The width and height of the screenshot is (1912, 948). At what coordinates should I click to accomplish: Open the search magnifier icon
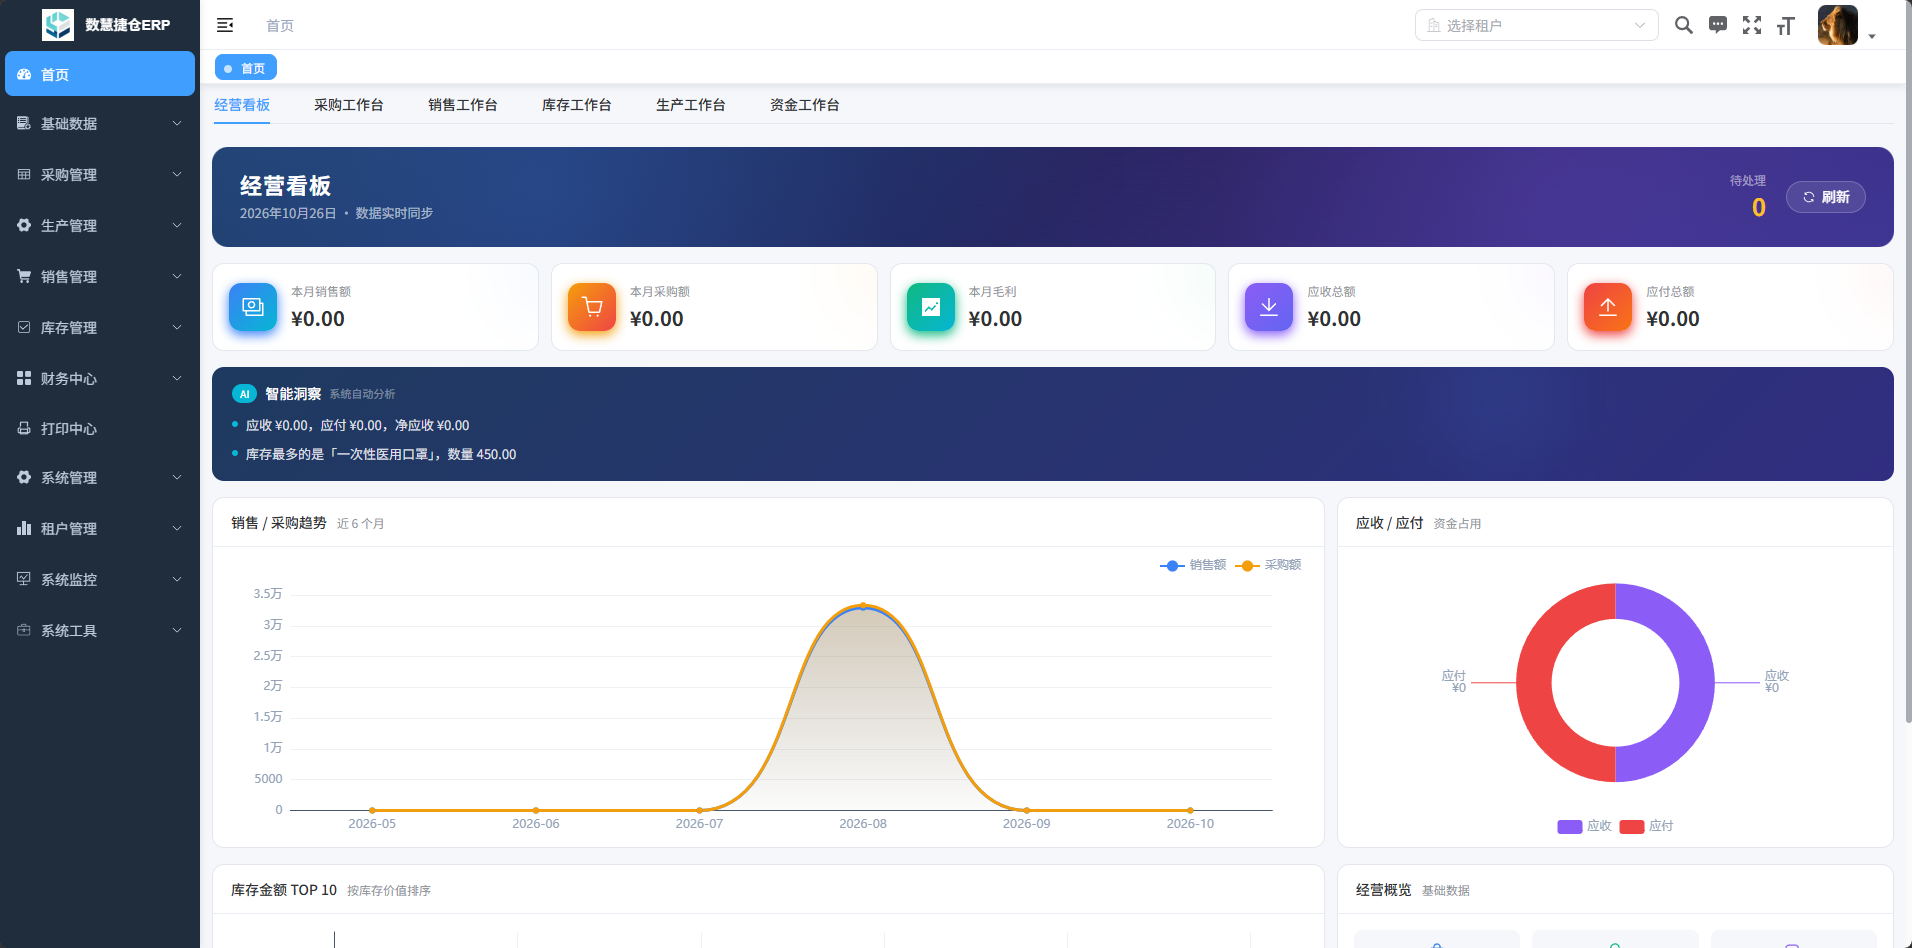coord(1684,25)
